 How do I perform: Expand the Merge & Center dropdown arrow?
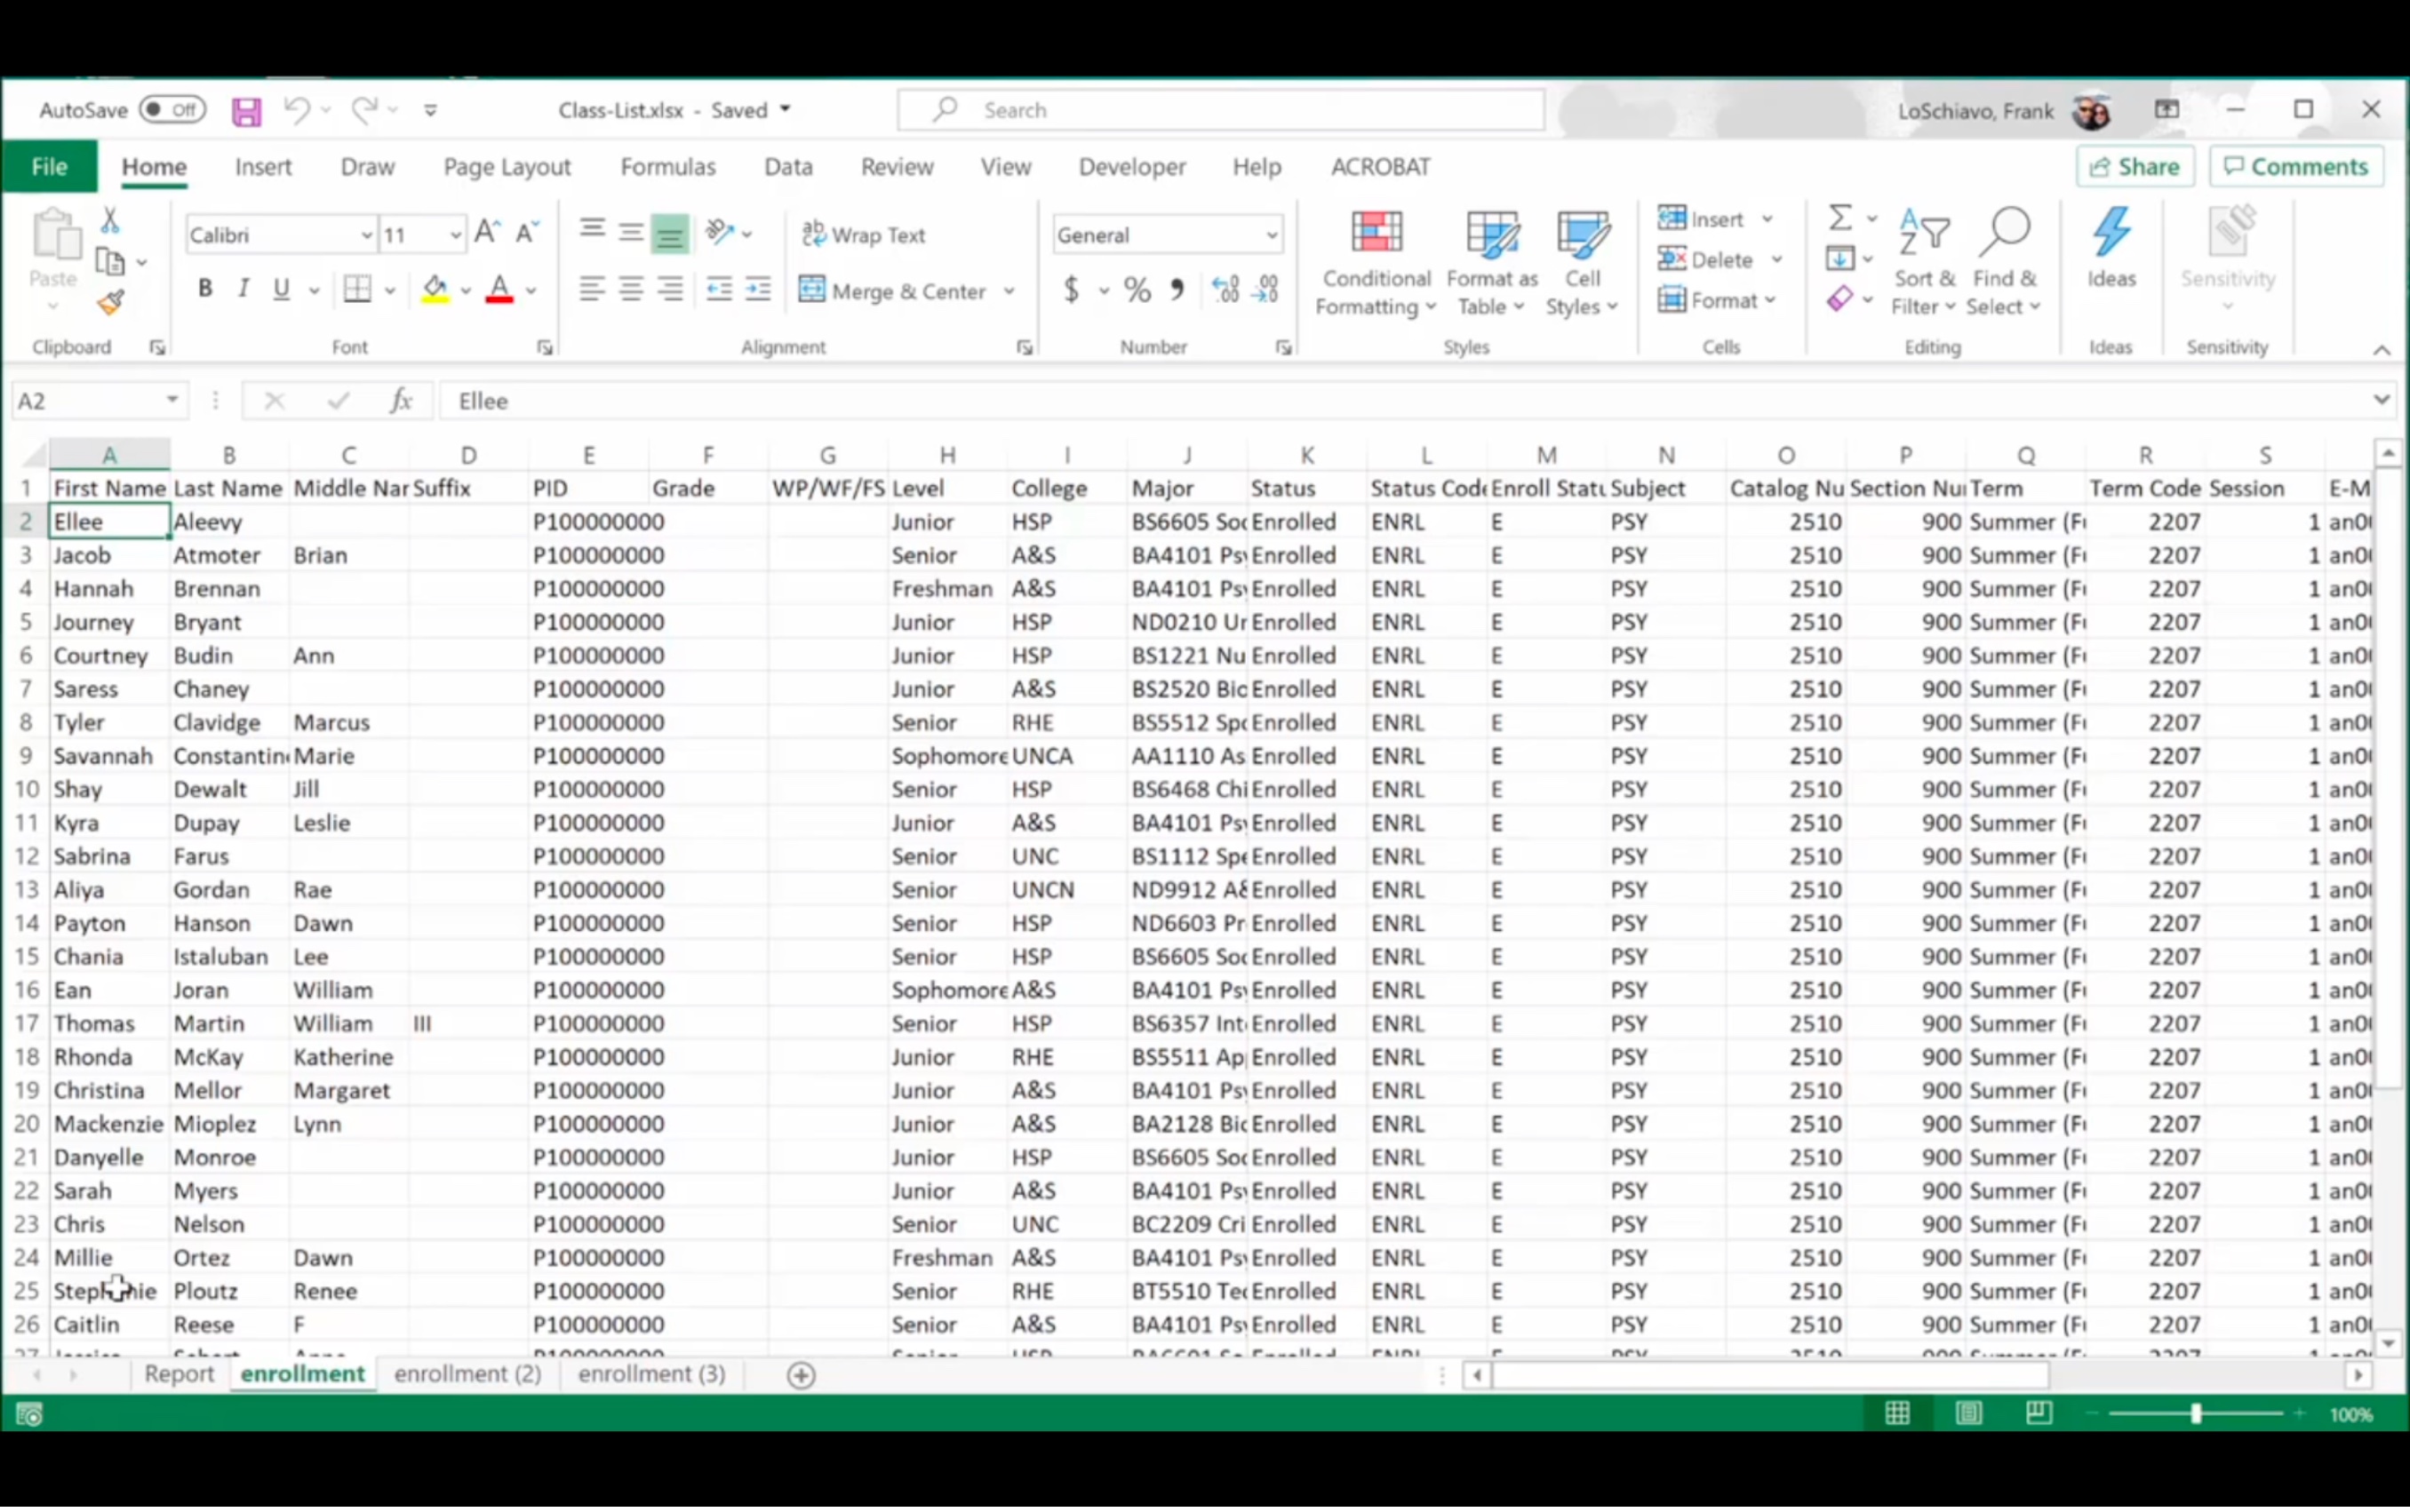tap(1010, 292)
